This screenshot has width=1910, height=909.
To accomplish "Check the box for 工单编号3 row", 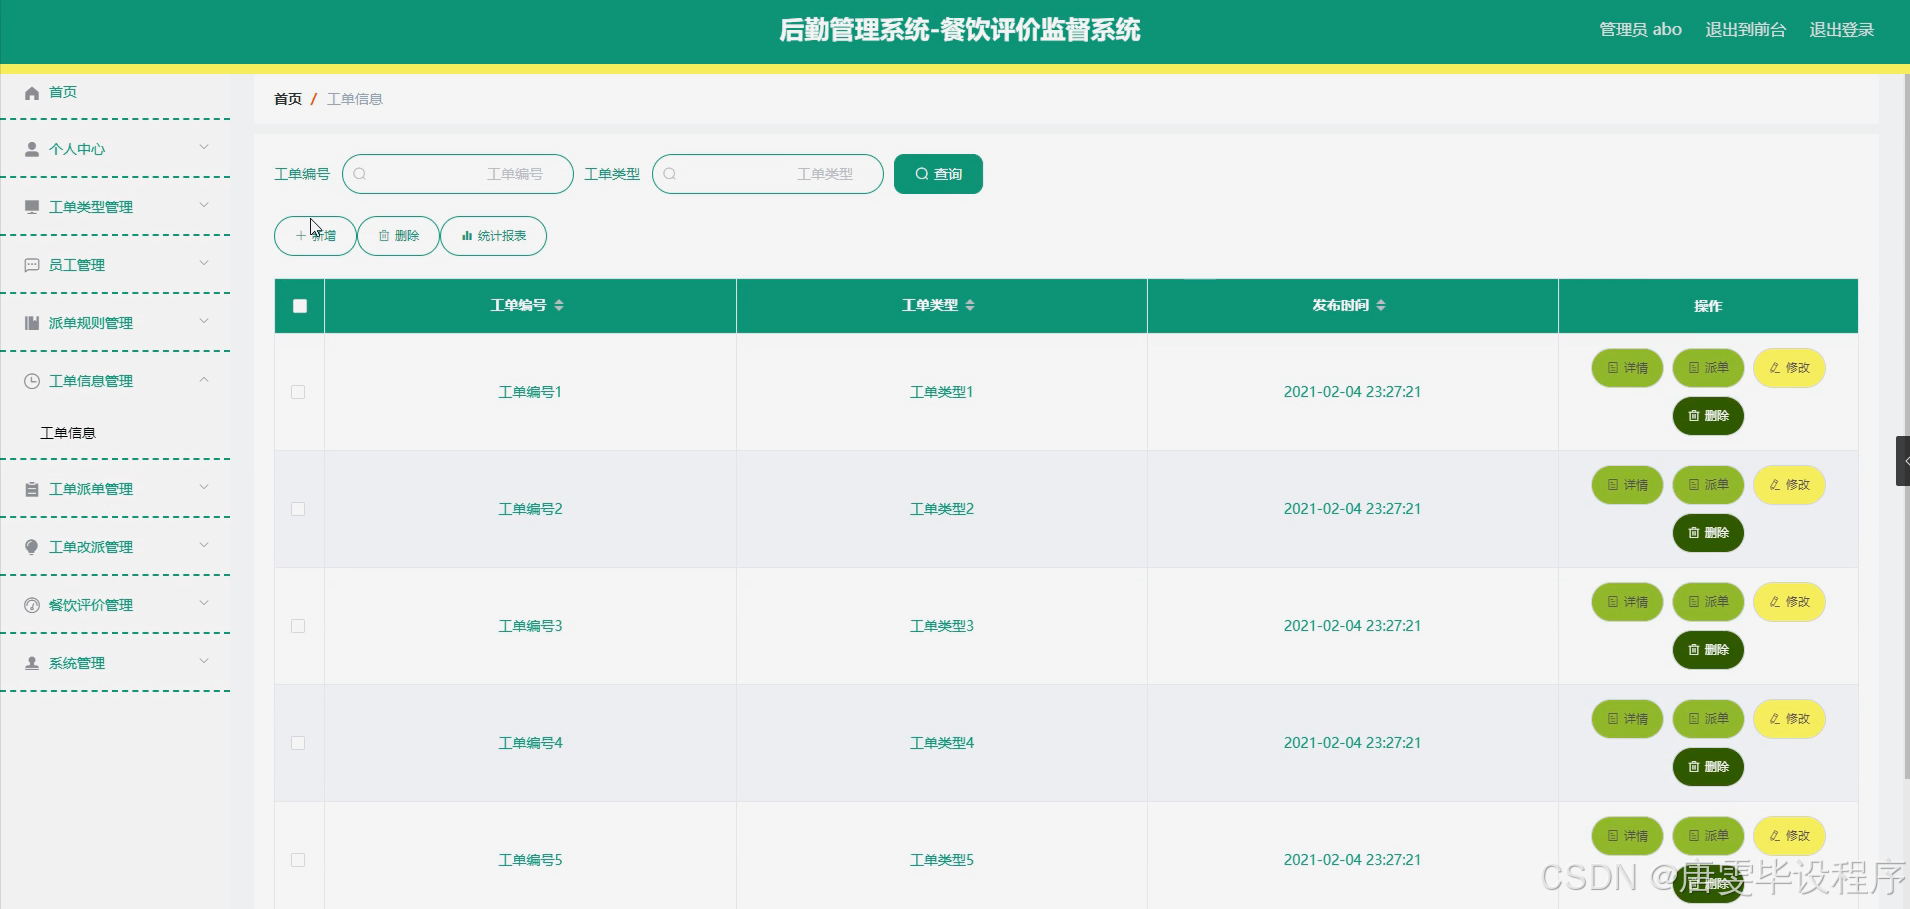I will pyautogui.click(x=298, y=626).
